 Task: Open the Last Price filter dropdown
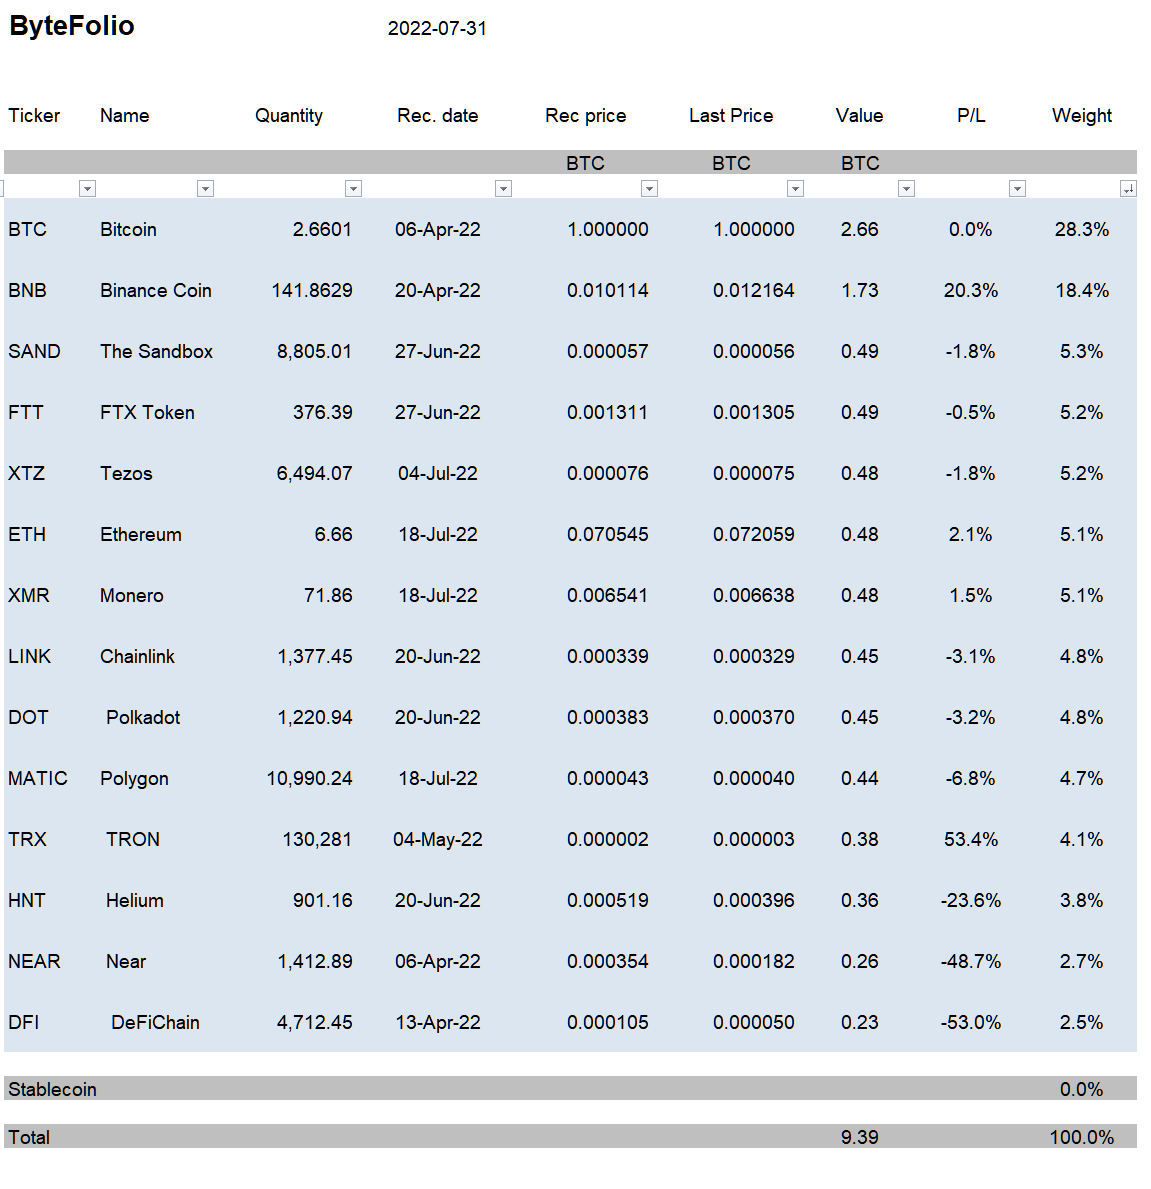795,189
